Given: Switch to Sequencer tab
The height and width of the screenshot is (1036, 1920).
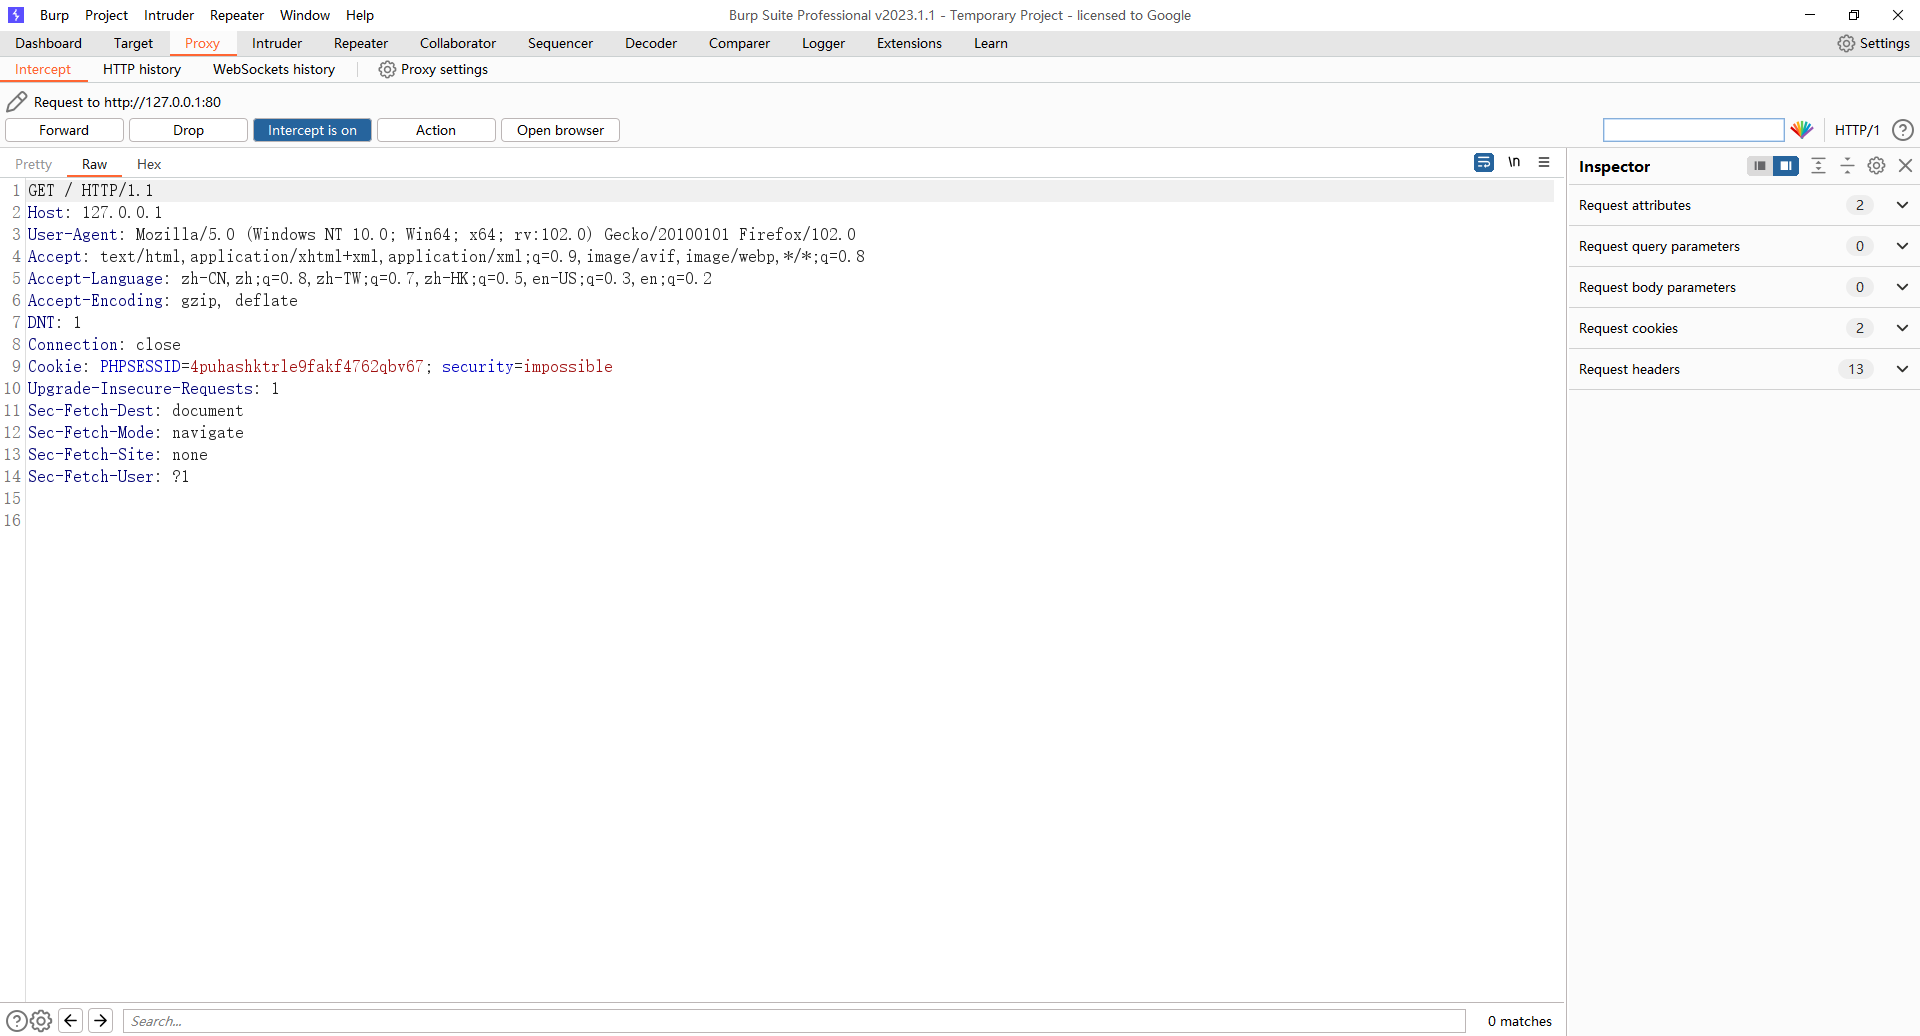Looking at the screenshot, I should tap(560, 43).
